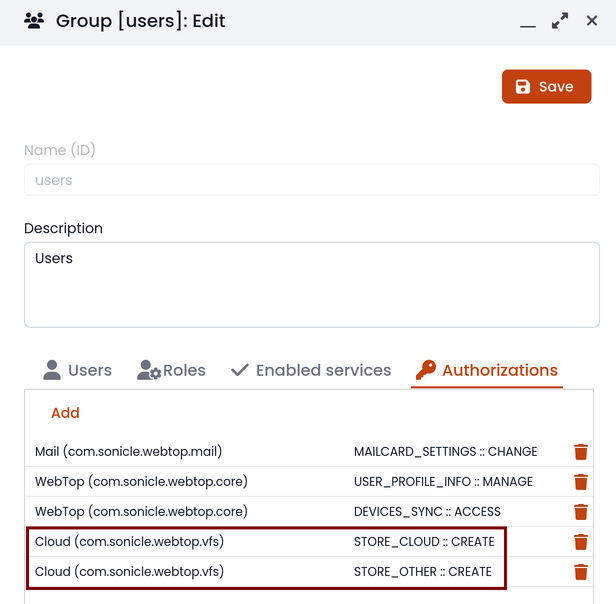Select the DEVICES_SYNC :: ACCESS cell
Image resolution: width=616 pixels, height=604 pixels.
click(427, 512)
